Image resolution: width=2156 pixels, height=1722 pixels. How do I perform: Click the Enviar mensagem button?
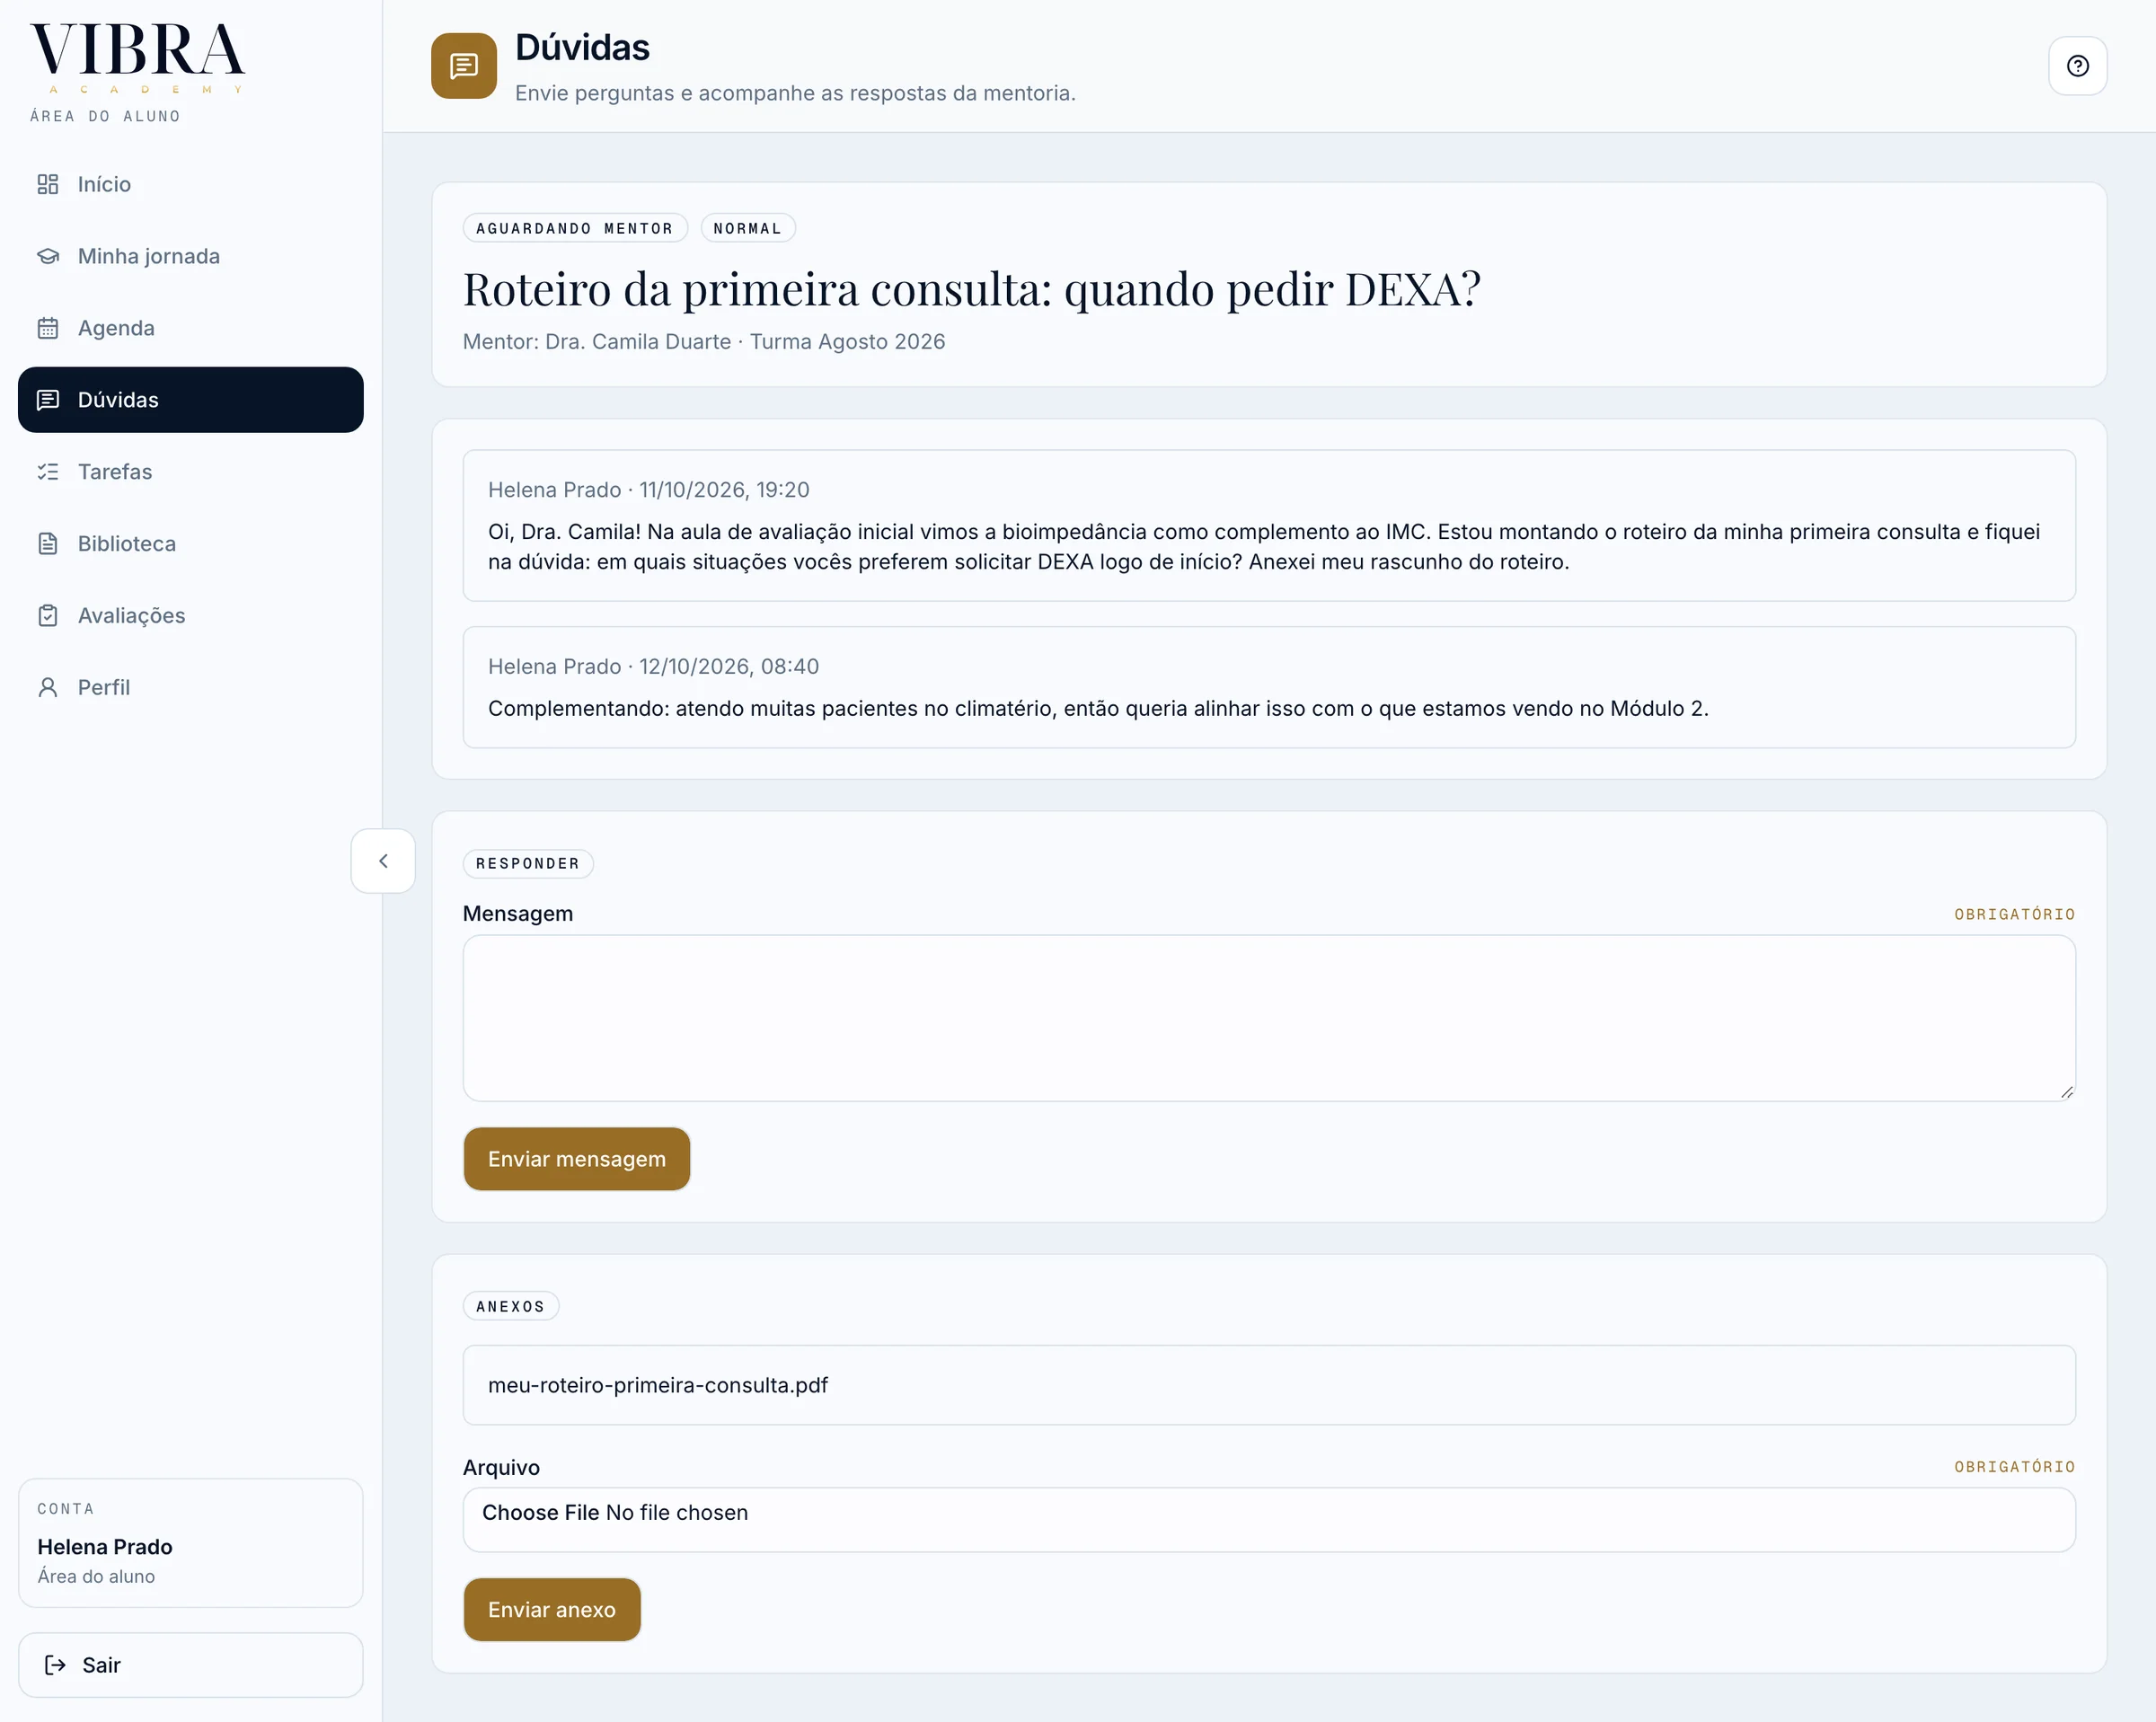(577, 1159)
